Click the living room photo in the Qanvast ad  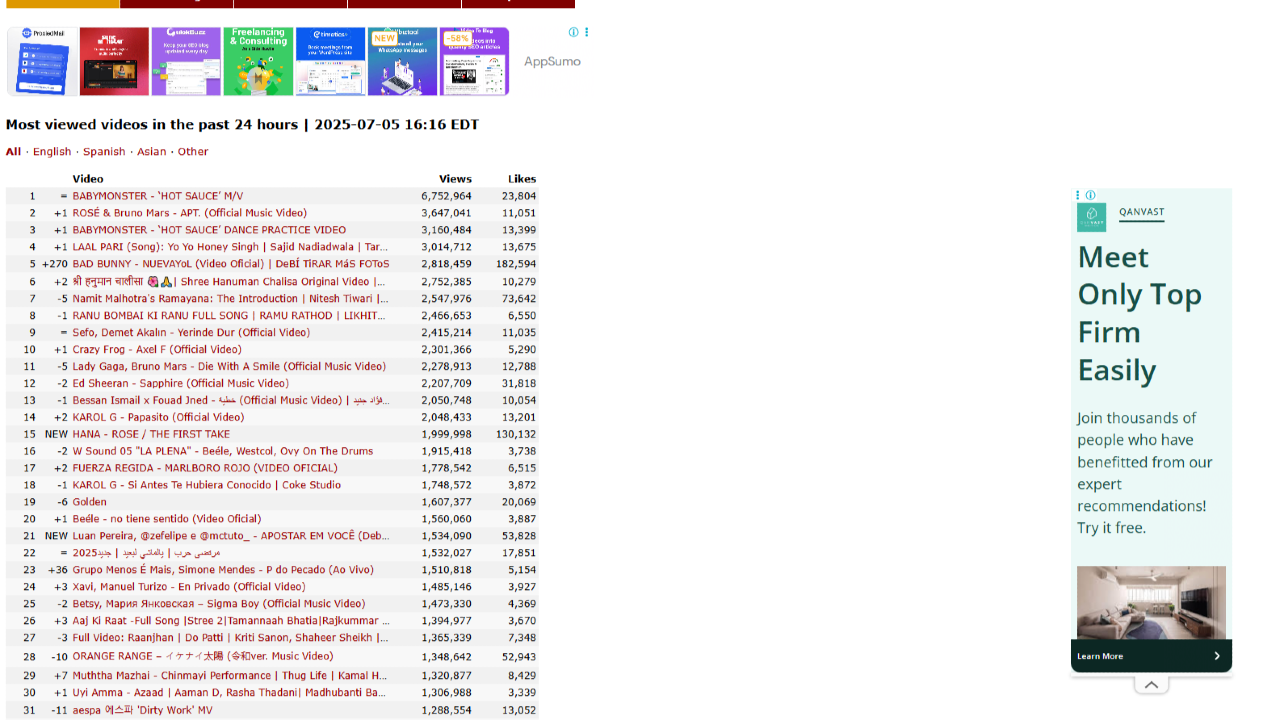[1151, 602]
